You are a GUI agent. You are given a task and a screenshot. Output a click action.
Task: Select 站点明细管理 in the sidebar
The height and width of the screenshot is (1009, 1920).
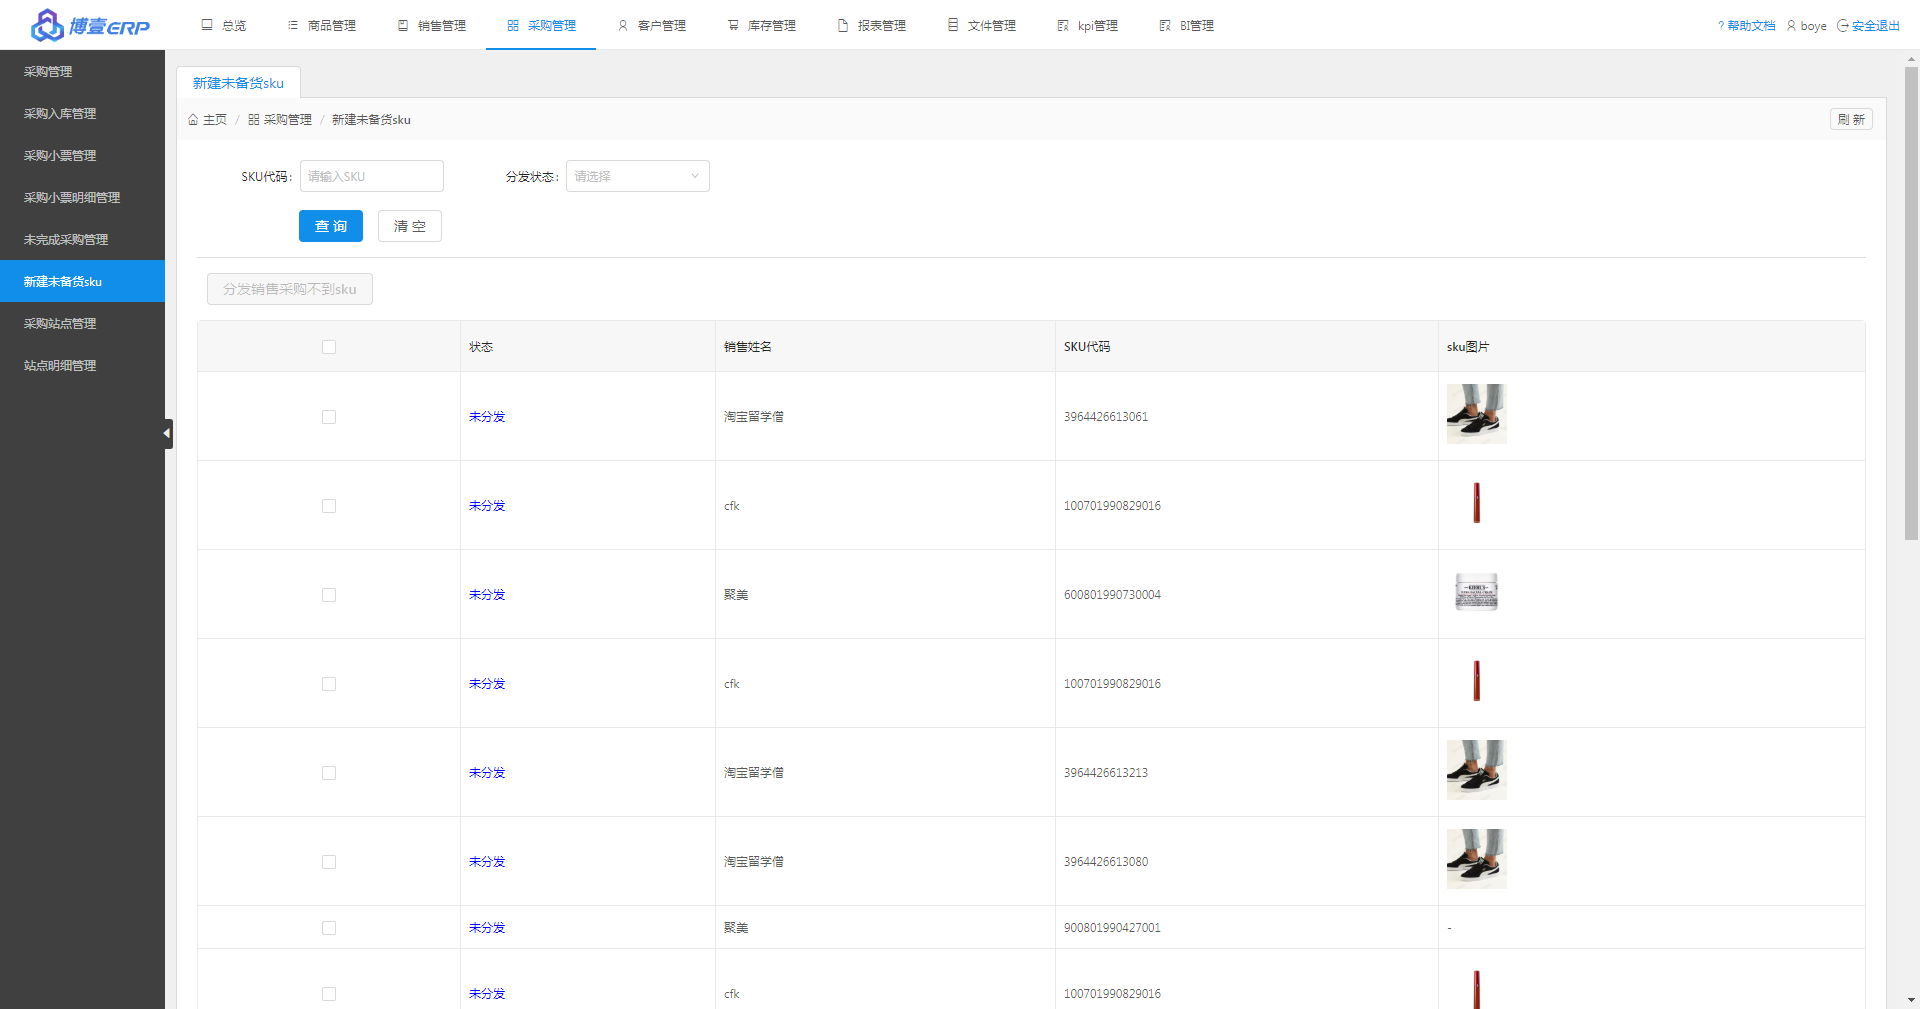coord(82,366)
